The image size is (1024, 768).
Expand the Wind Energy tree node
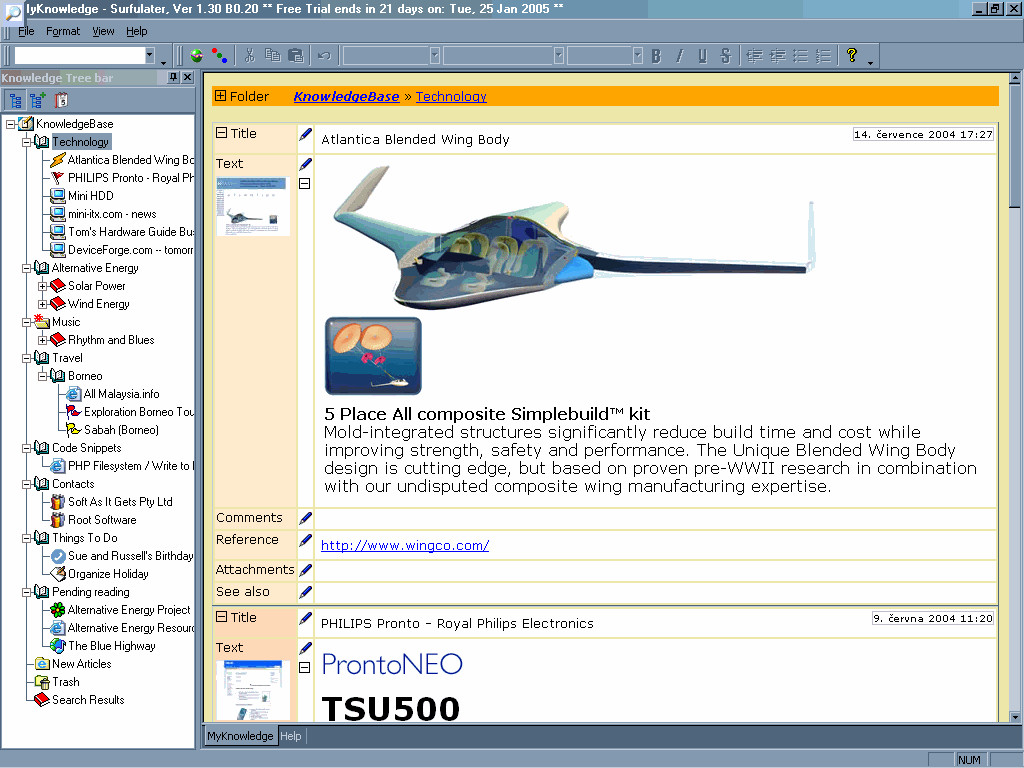click(x=42, y=304)
